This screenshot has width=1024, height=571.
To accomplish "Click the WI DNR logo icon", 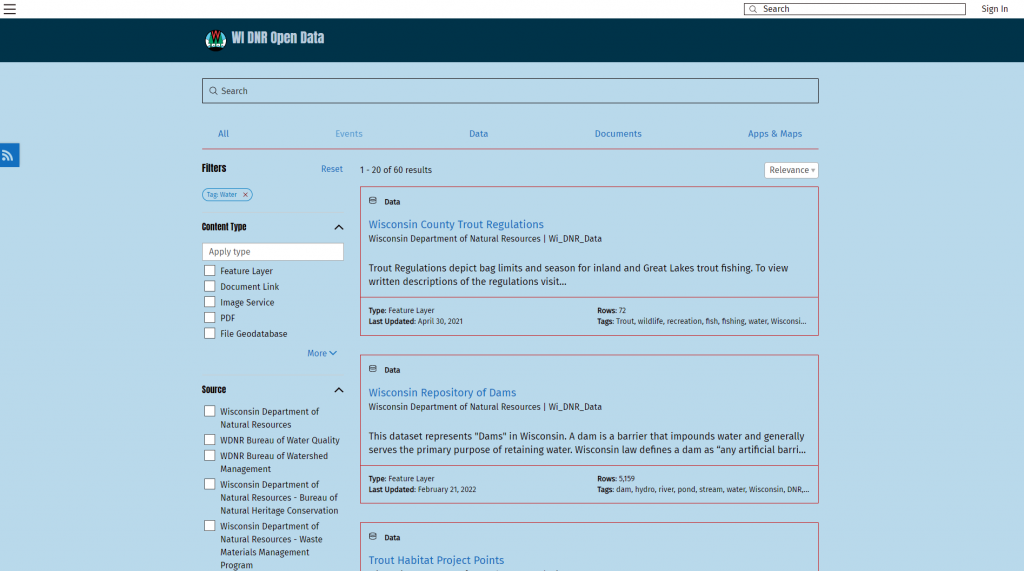I will 216,39.
